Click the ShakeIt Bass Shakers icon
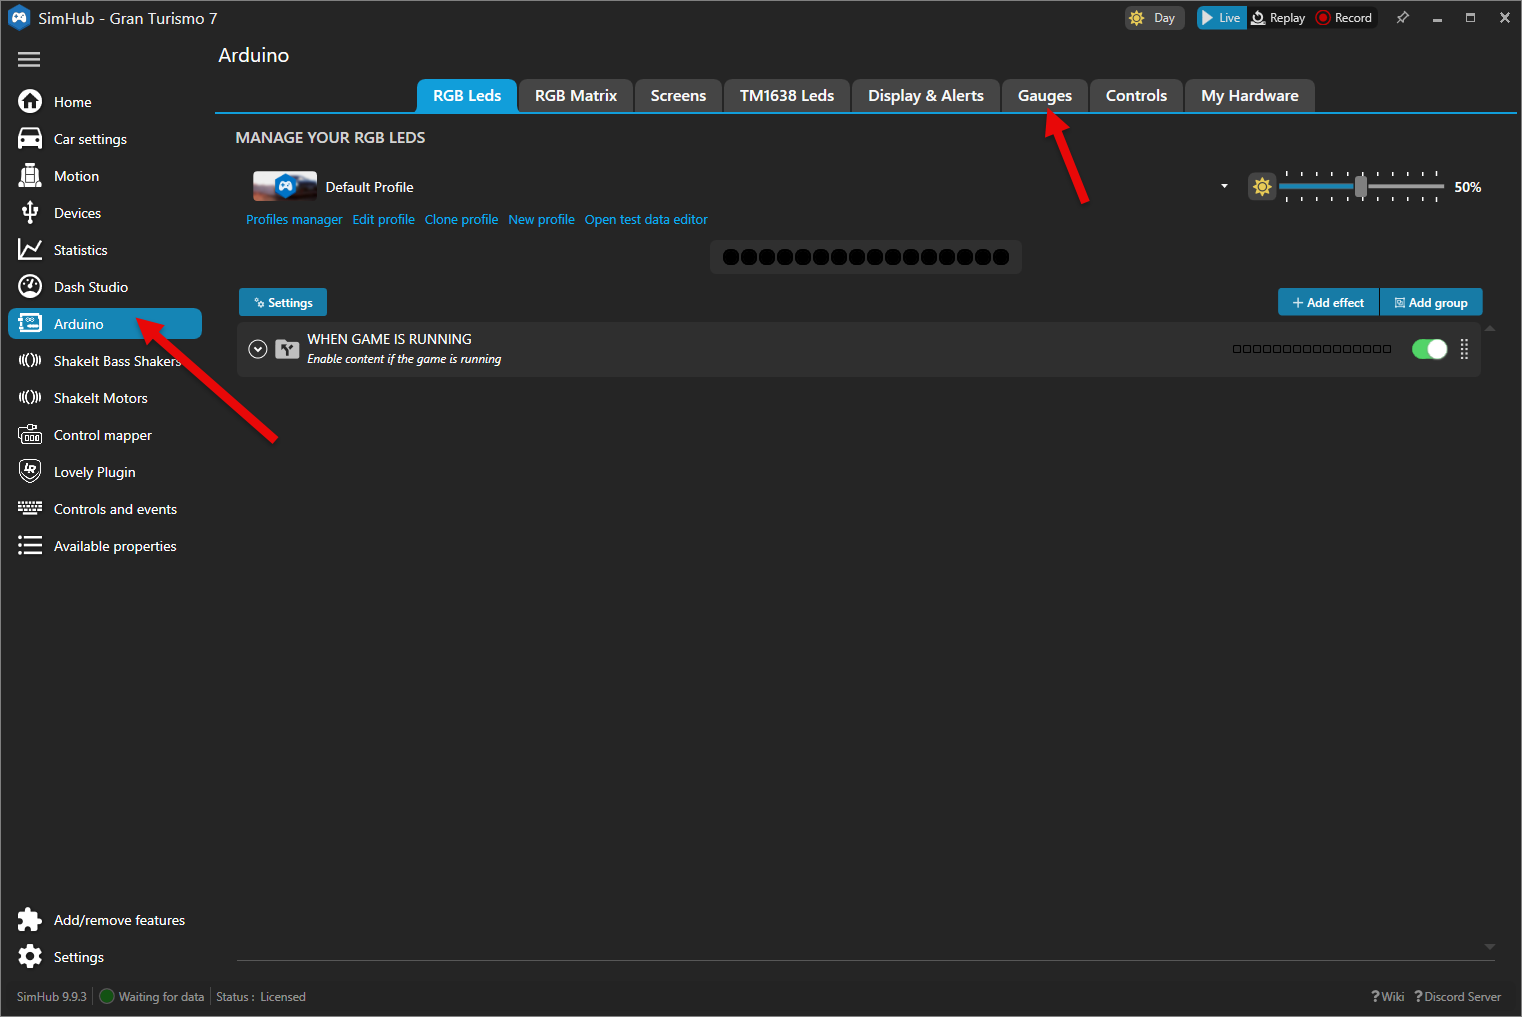1522x1017 pixels. (x=30, y=360)
